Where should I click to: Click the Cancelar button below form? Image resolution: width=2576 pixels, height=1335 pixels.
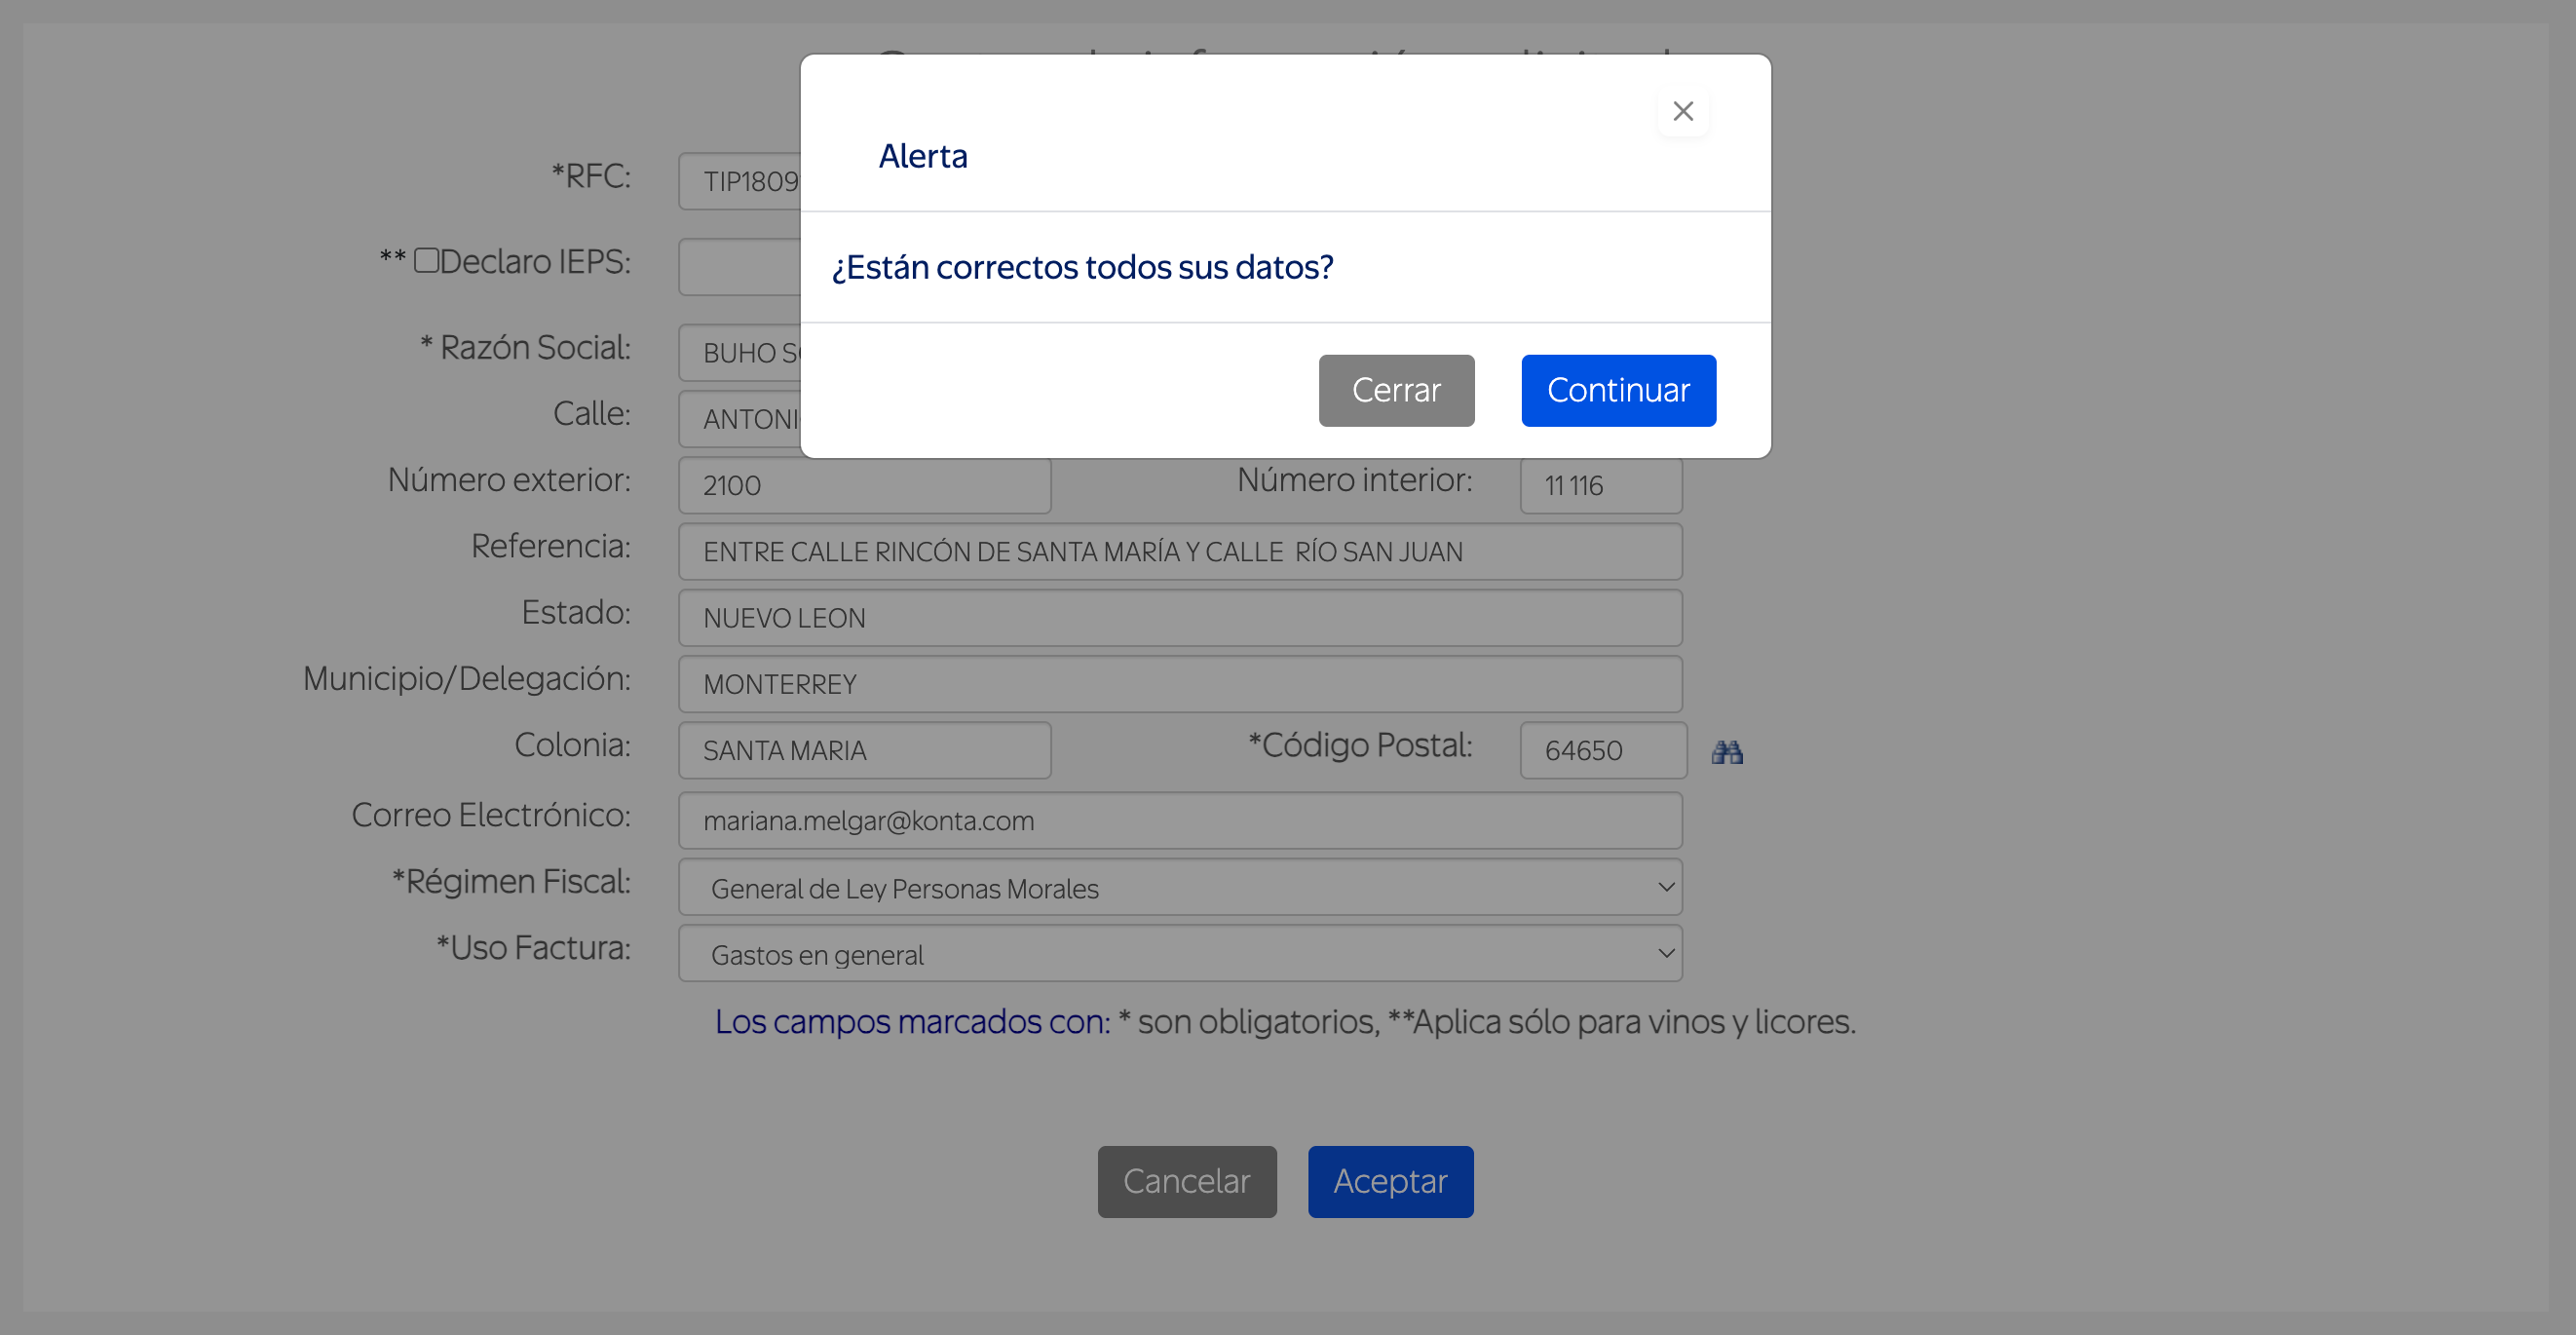pos(1186,1181)
